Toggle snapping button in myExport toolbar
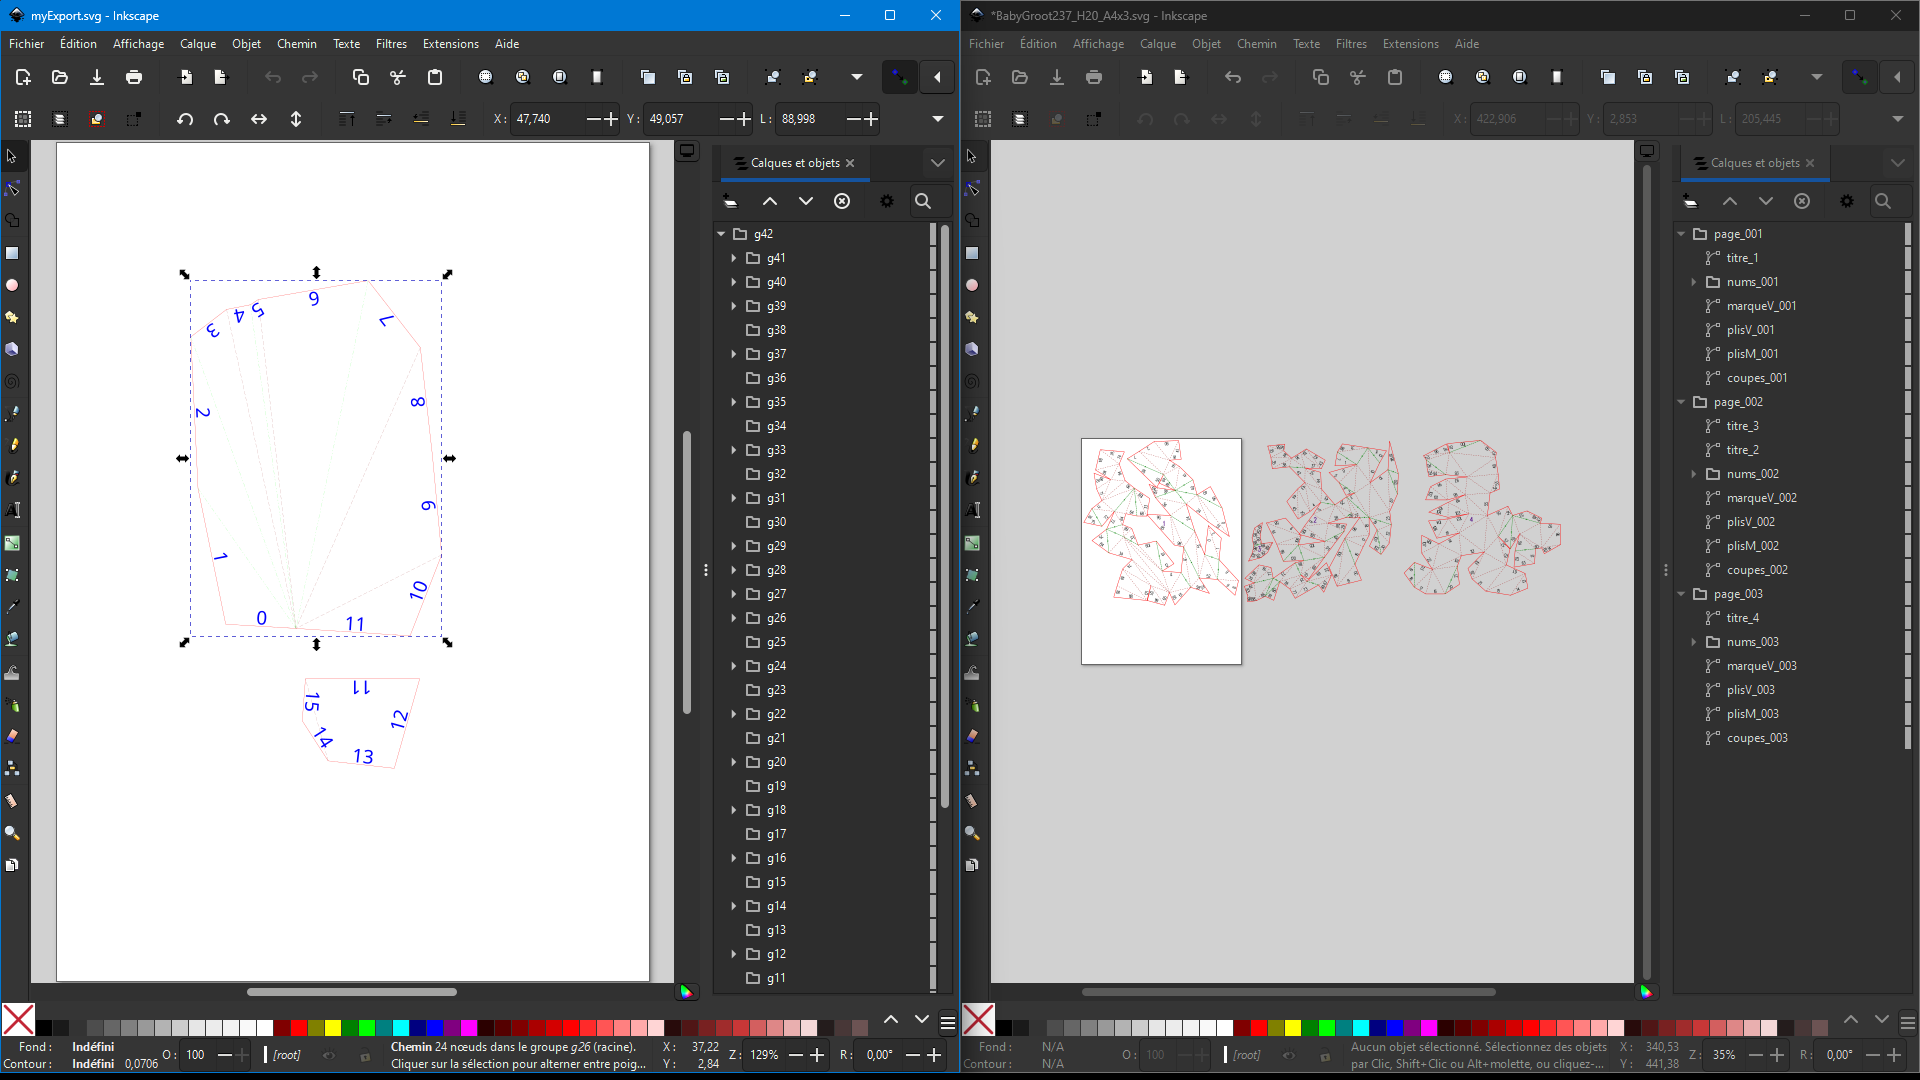The image size is (1920, 1080). [899, 77]
